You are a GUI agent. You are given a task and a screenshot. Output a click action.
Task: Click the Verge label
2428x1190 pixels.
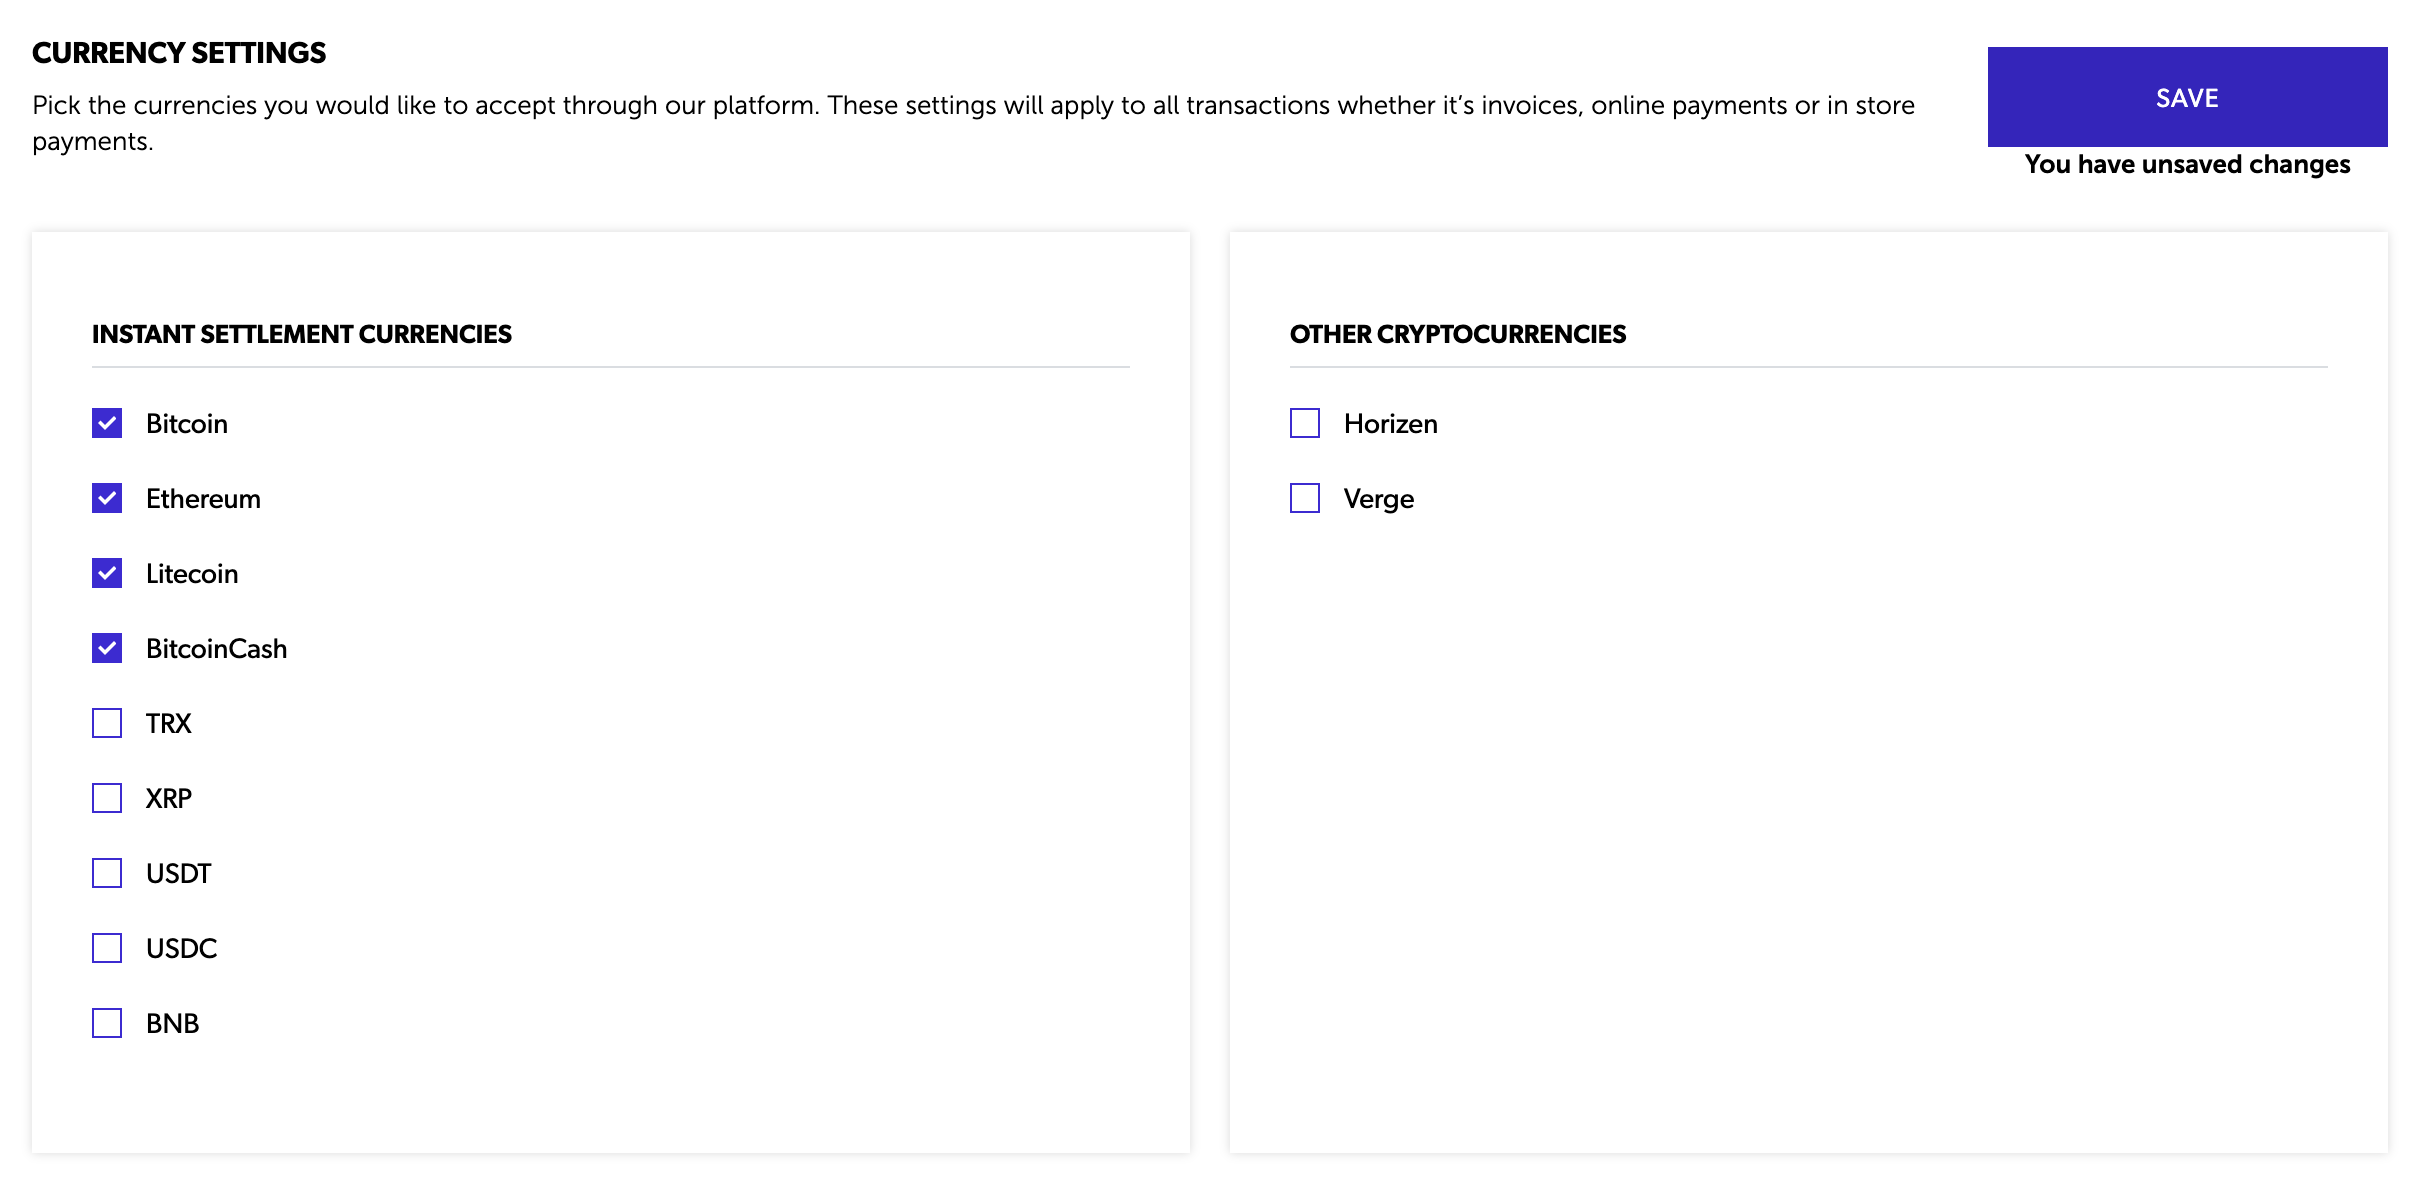[x=1379, y=499]
